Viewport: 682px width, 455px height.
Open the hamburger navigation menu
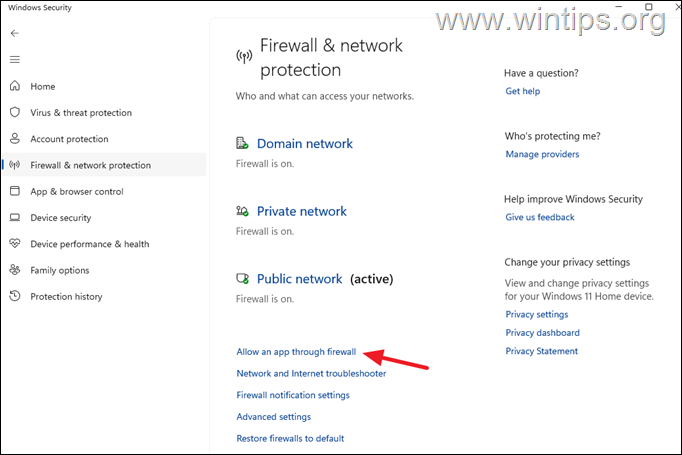14,59
